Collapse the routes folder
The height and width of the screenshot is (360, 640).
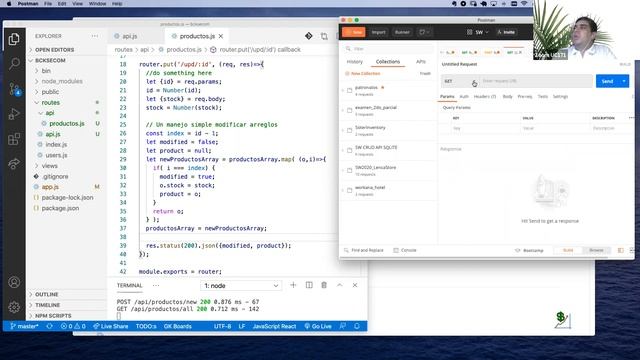coord(50,102)
